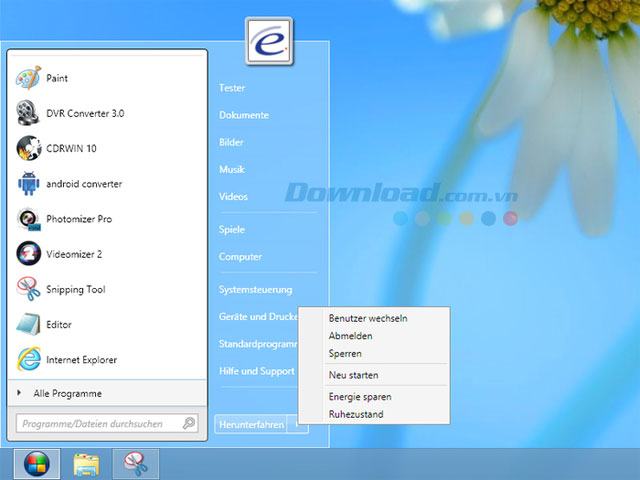Open Videomizer 2
The height and width of the screenshot is (480, 640).
pyautogui.click(x=74, y=254)
